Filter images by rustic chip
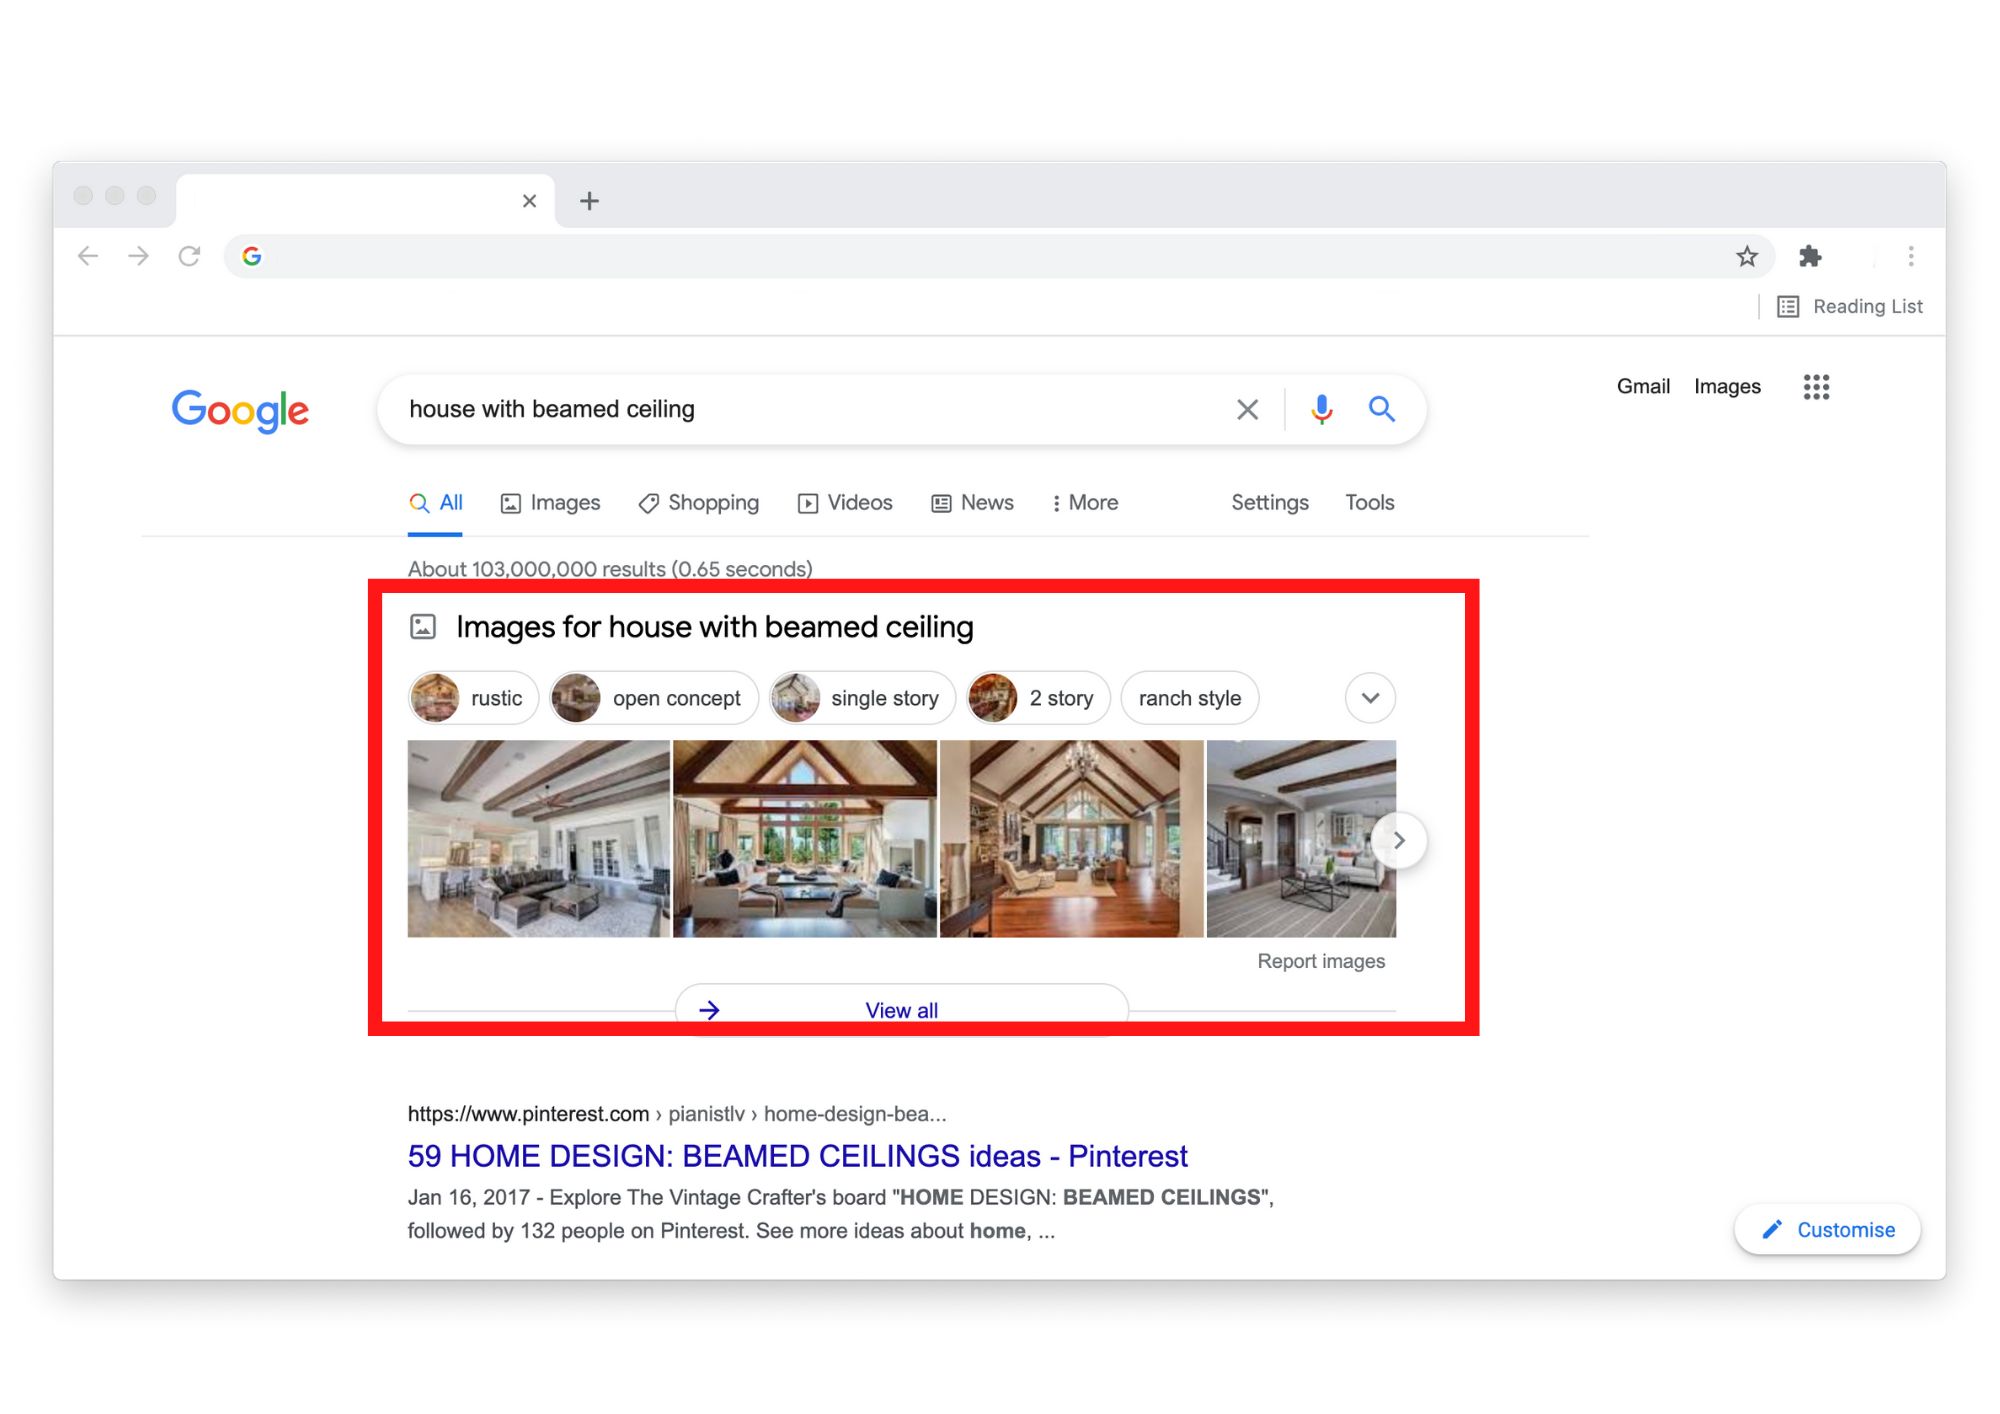Screen dimensions: 2000x1414 click(473, 698)
